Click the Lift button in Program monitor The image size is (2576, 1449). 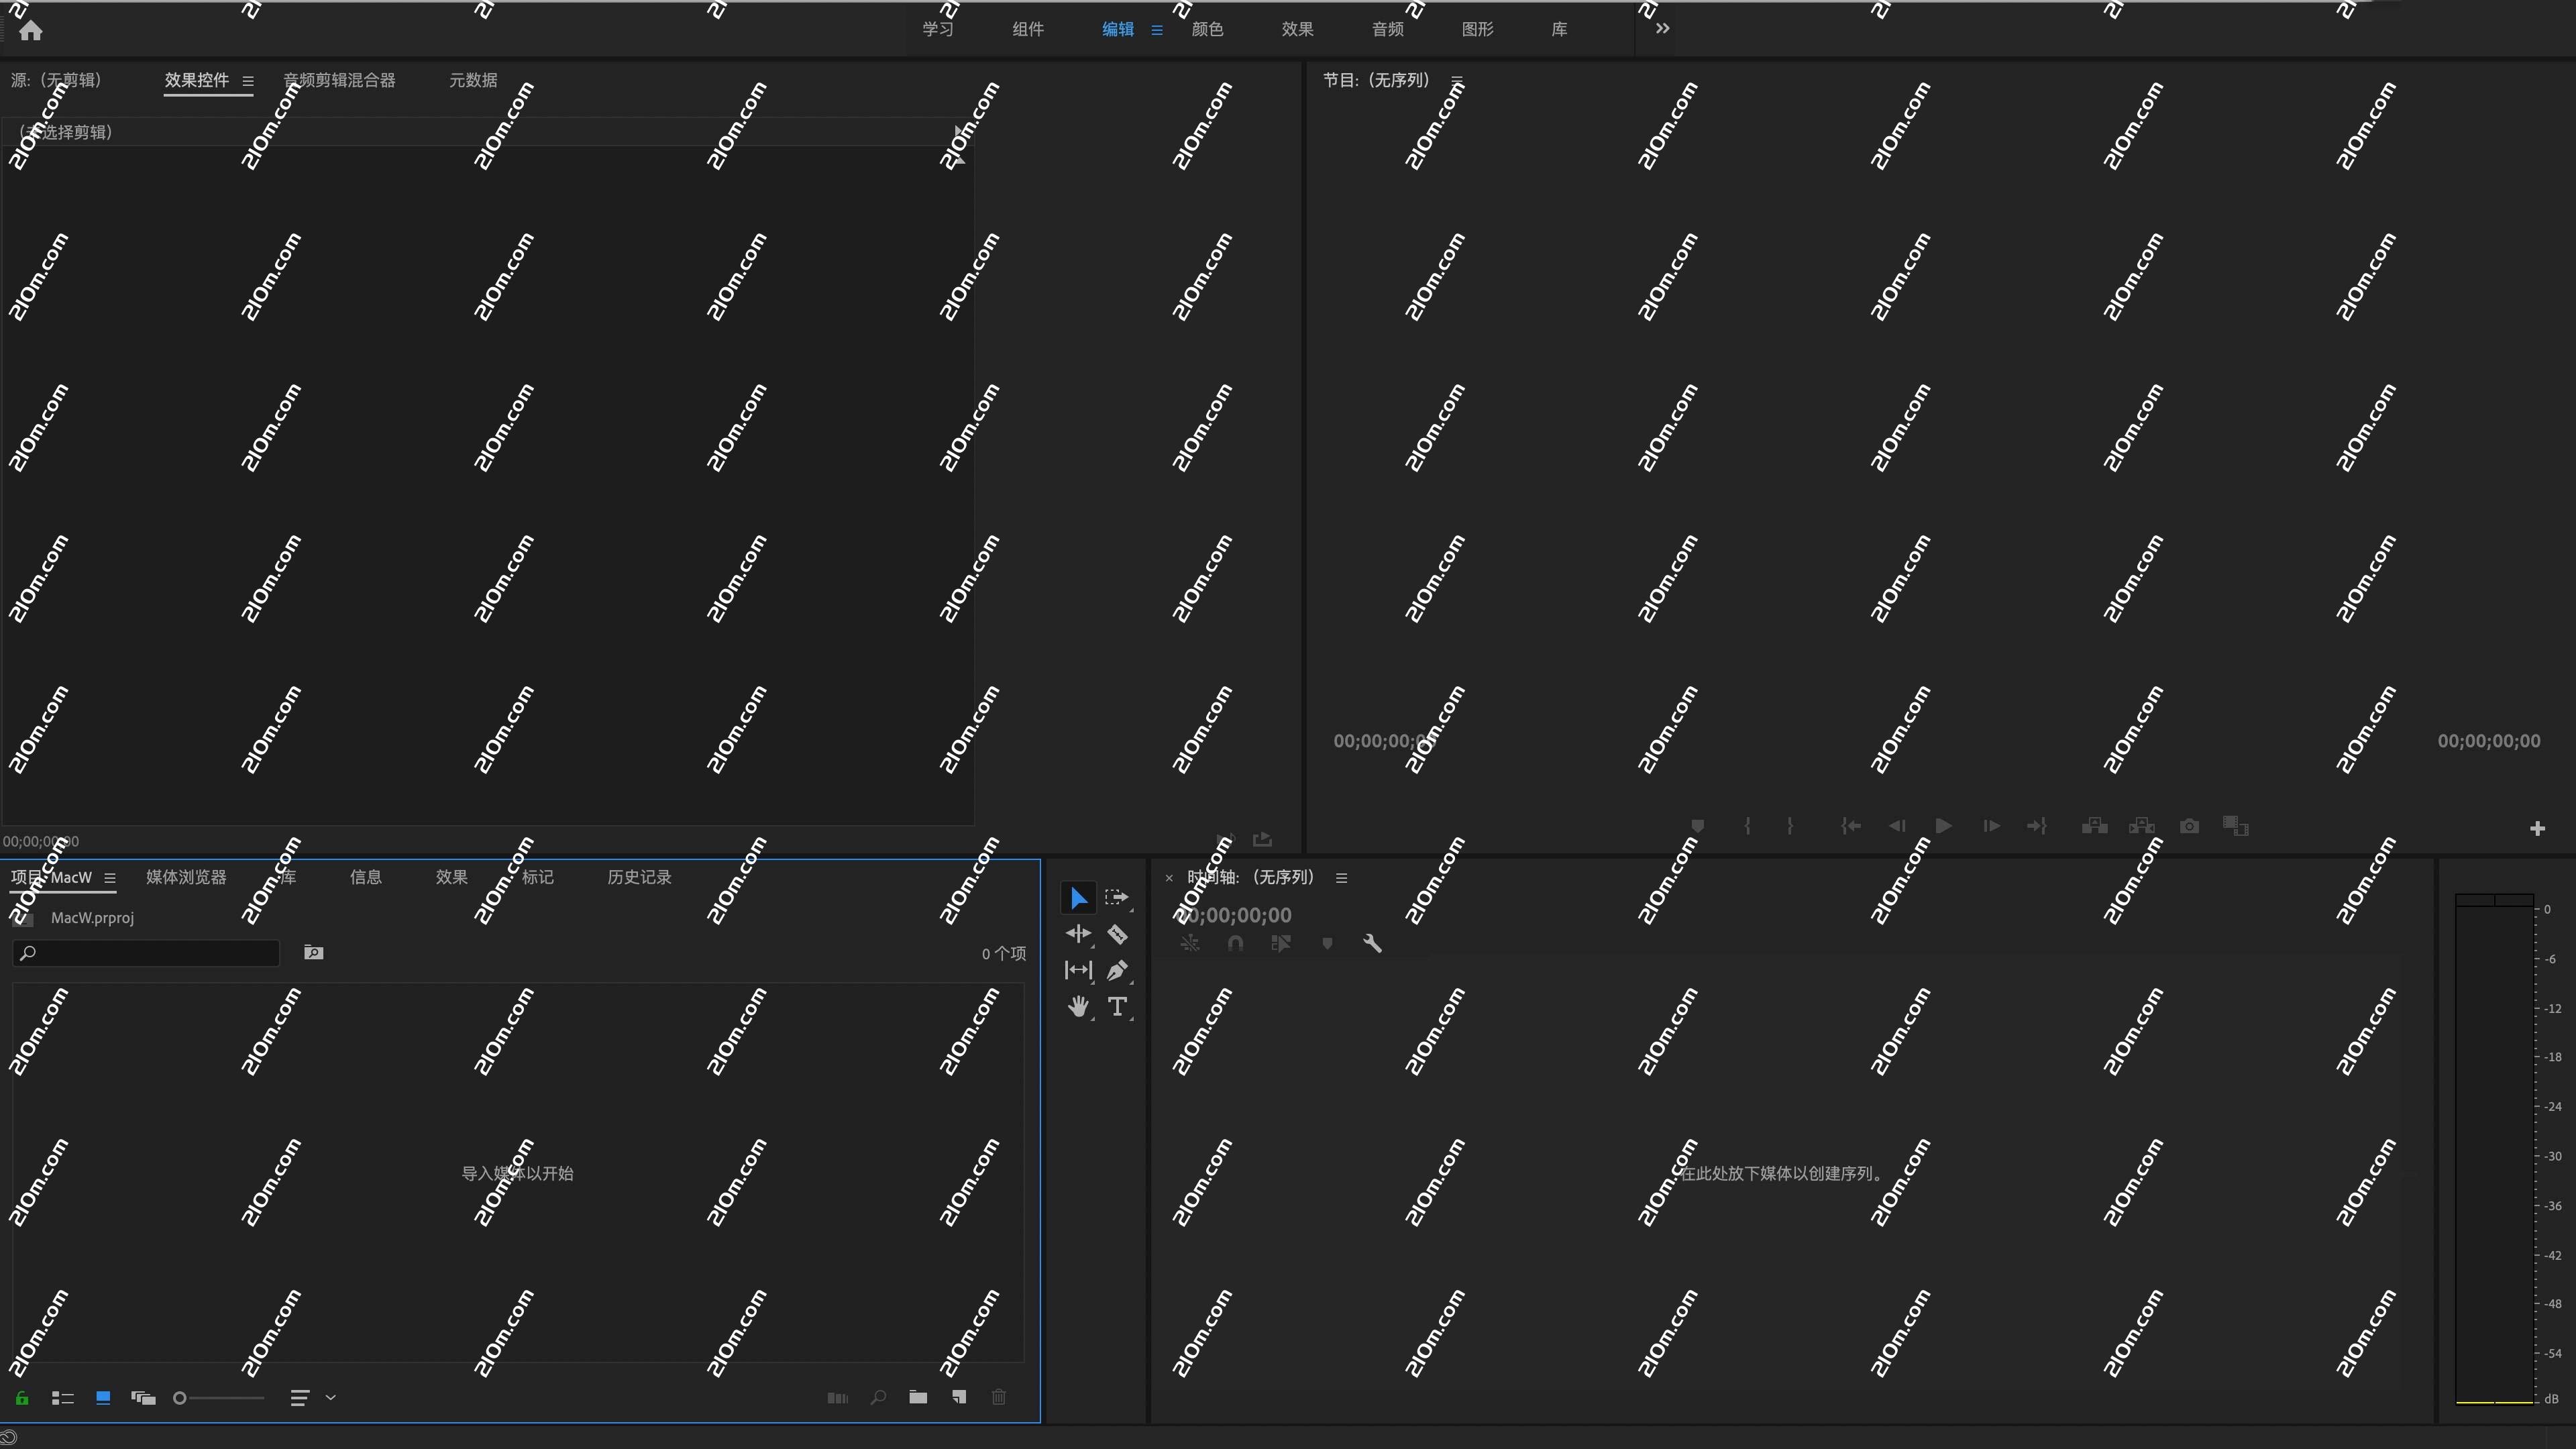[2095, 826]
